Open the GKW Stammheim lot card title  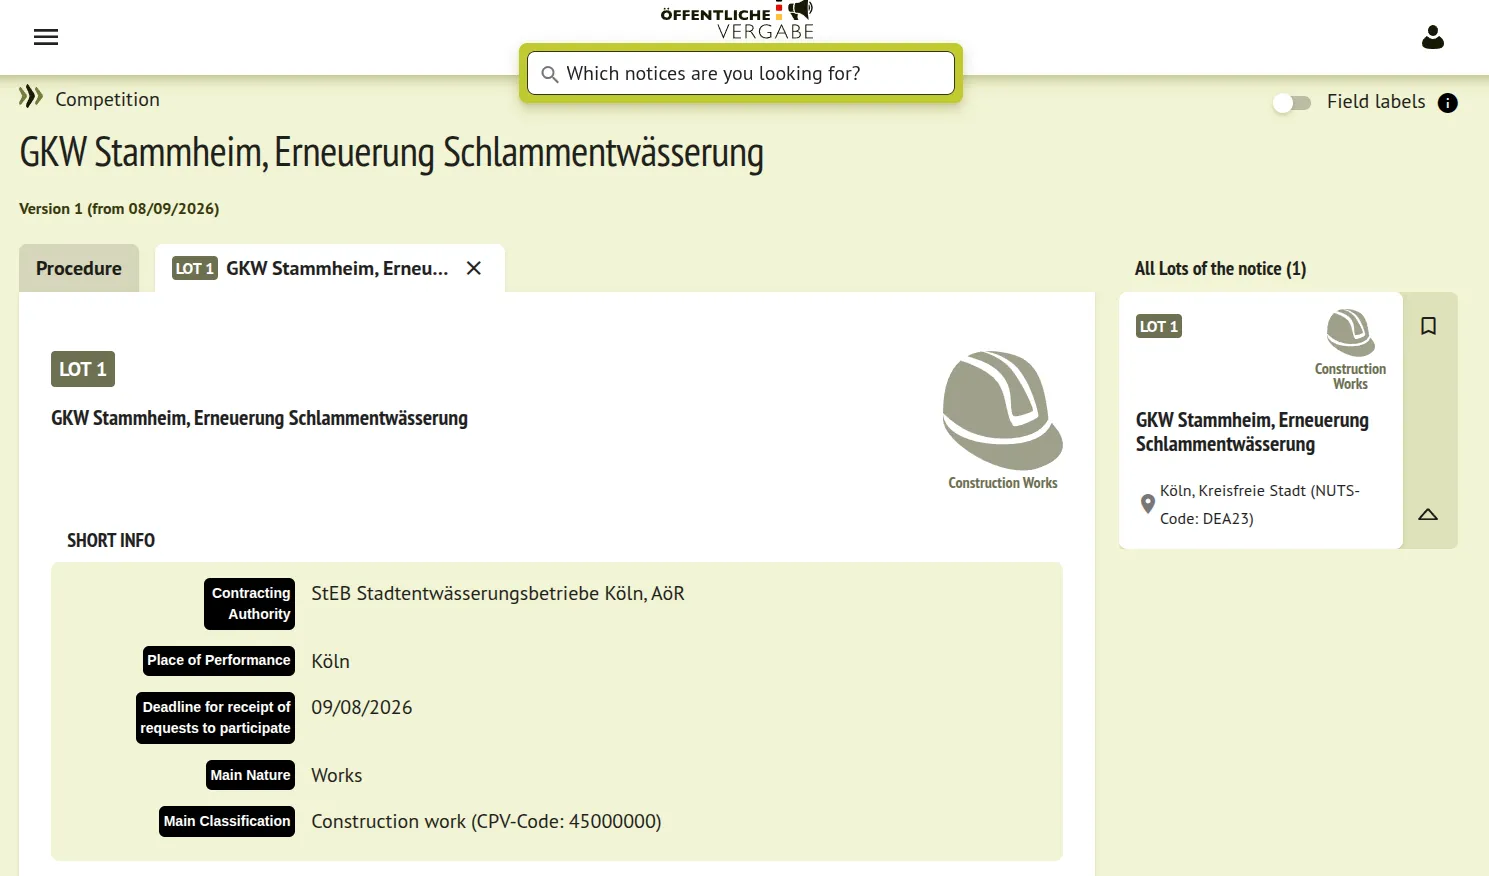click(1252, 432)
